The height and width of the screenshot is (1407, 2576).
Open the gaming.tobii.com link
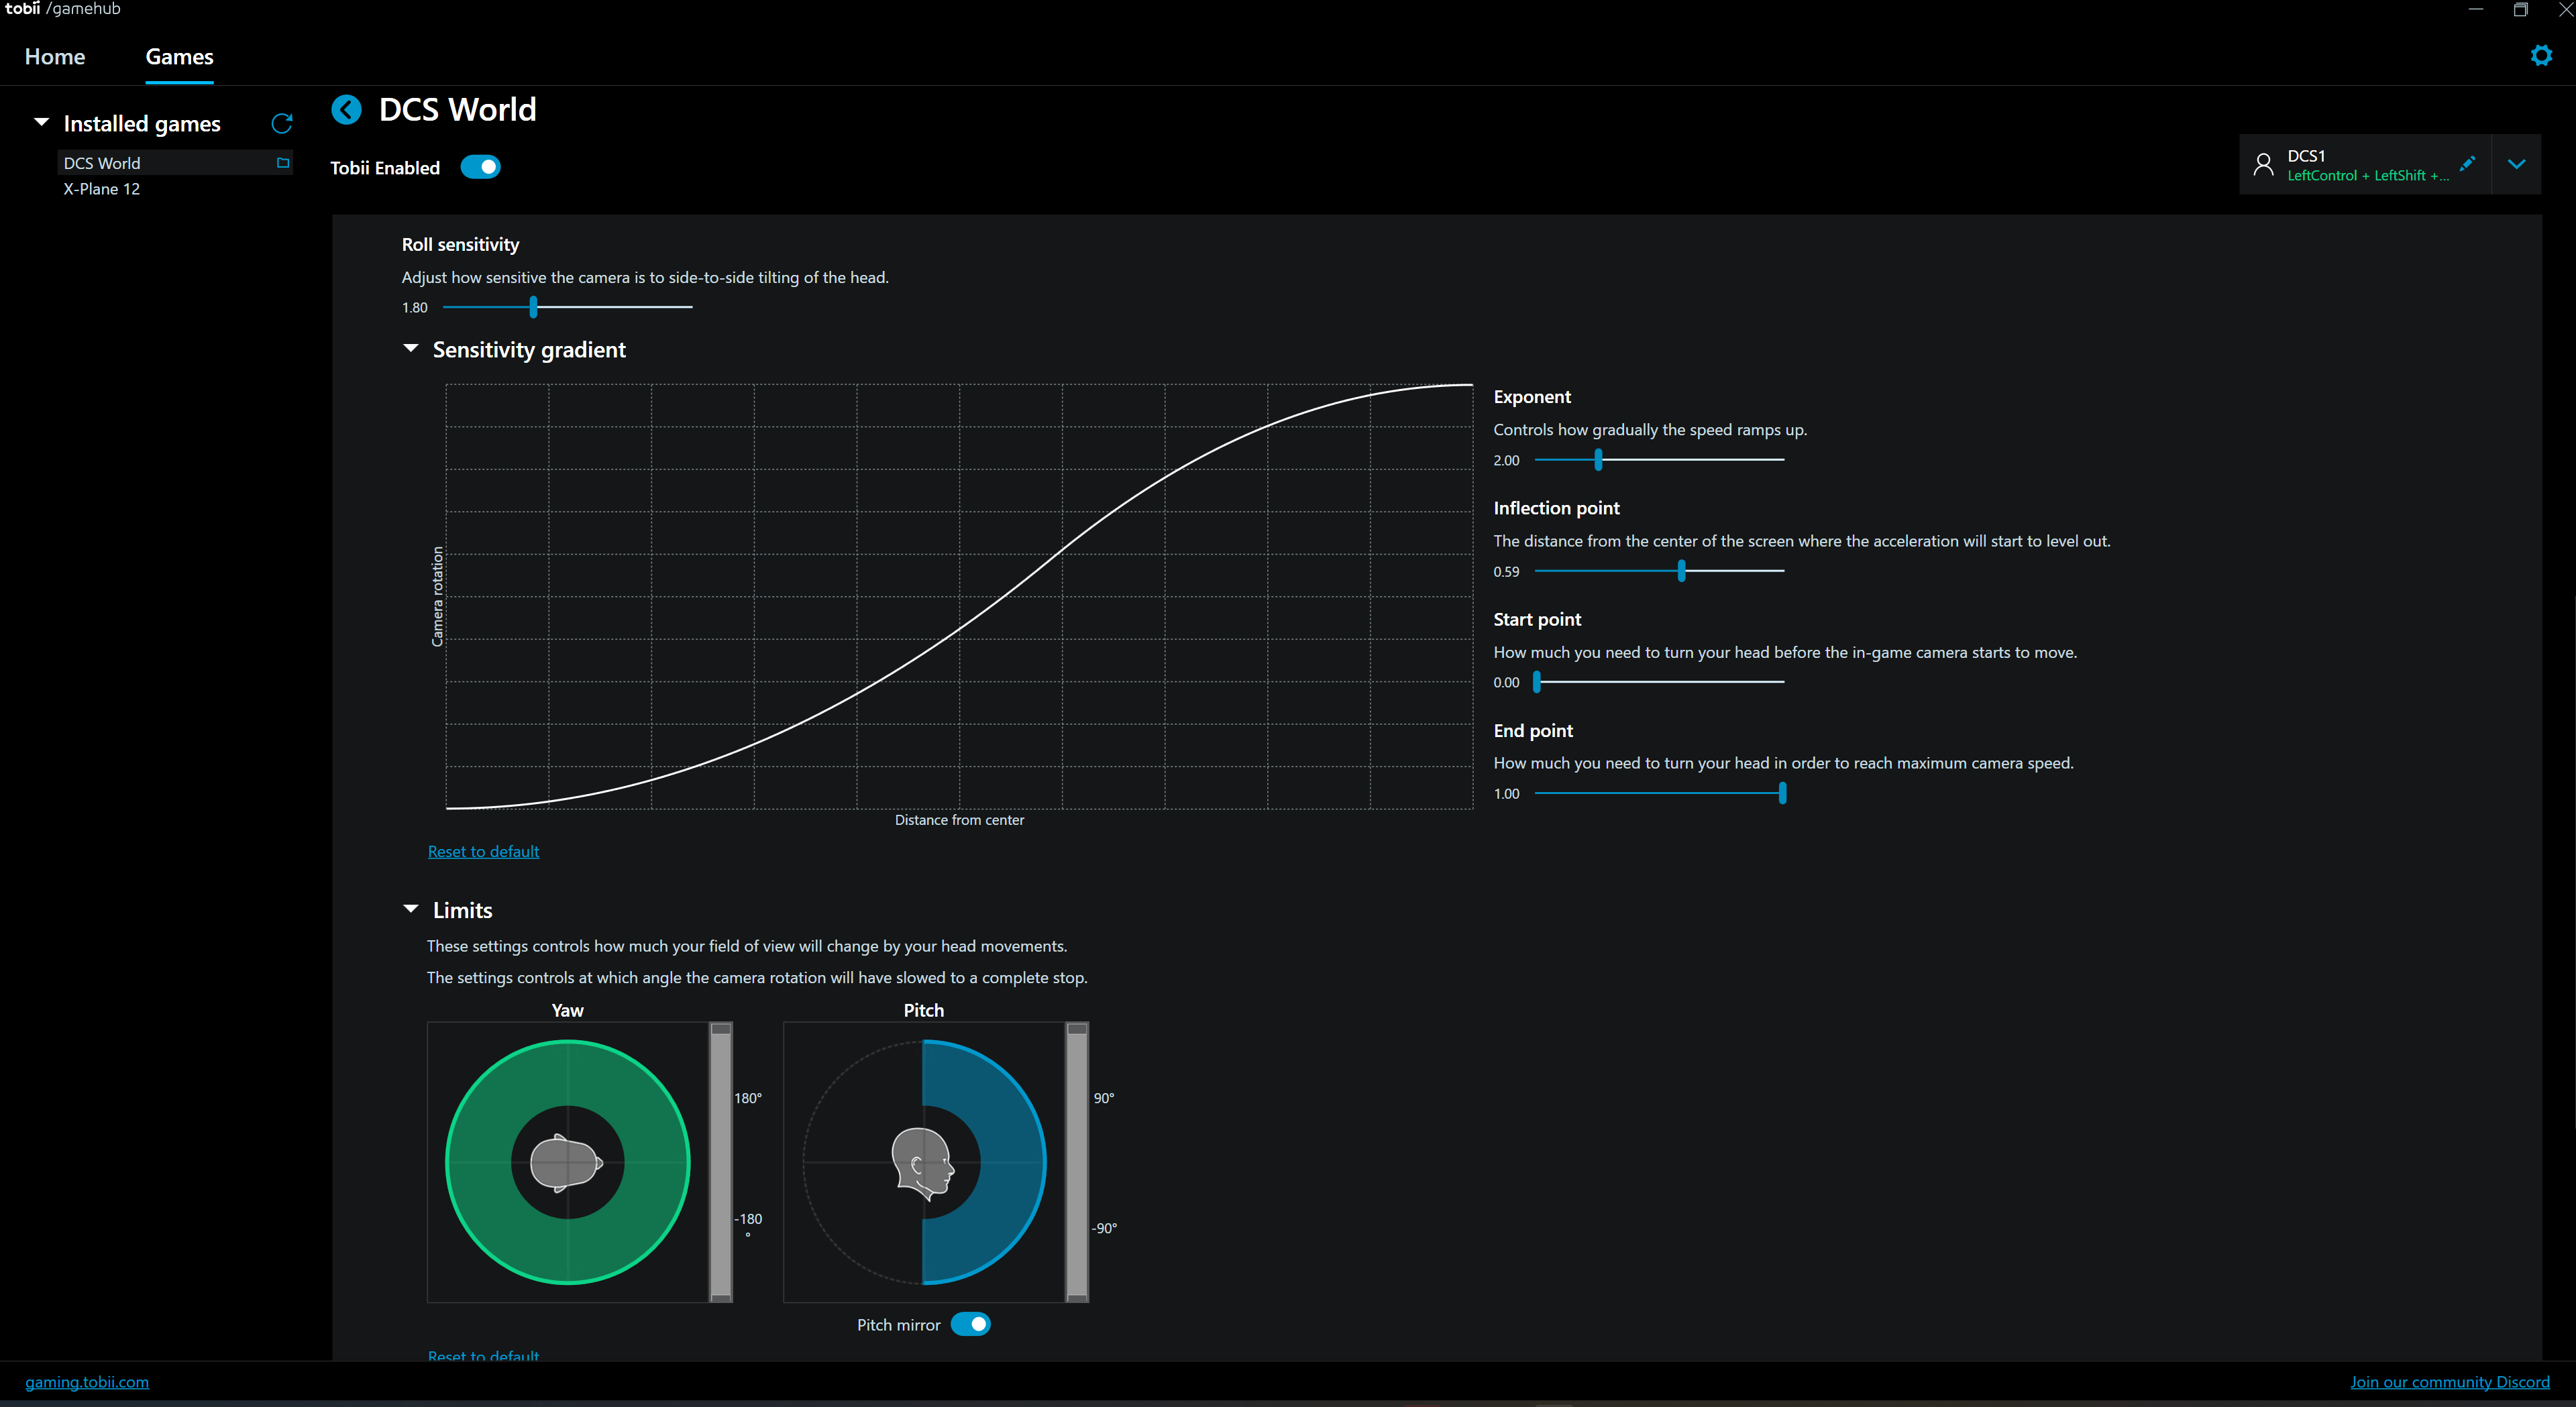point(87,1382)
